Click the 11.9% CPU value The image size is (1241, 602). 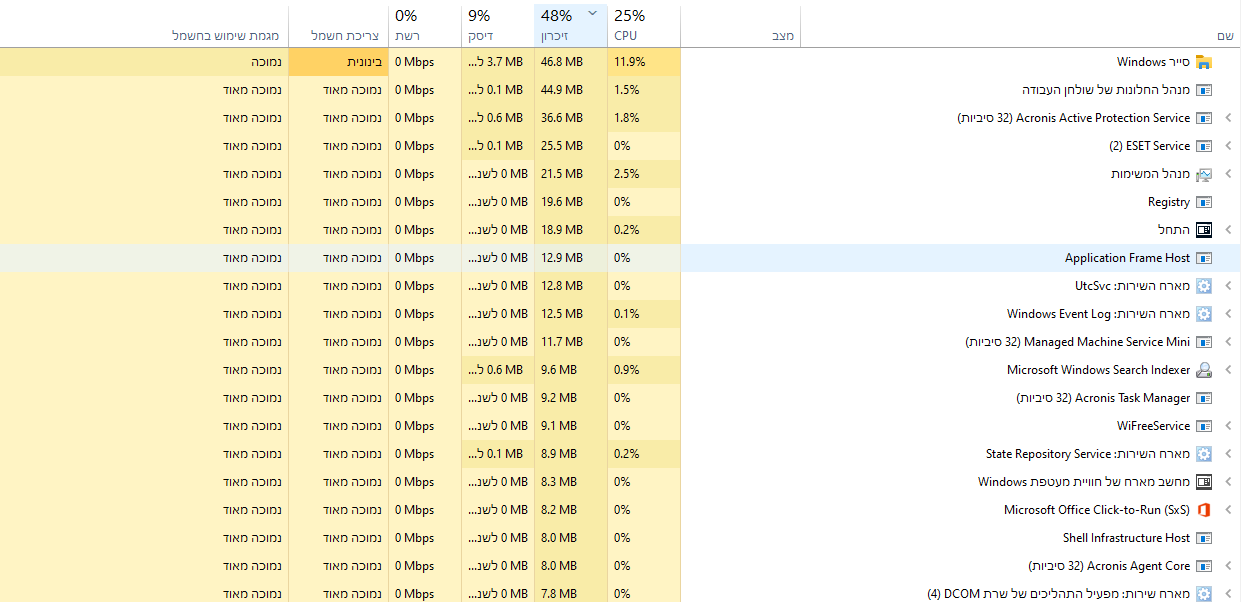click(x=630, y=62)
